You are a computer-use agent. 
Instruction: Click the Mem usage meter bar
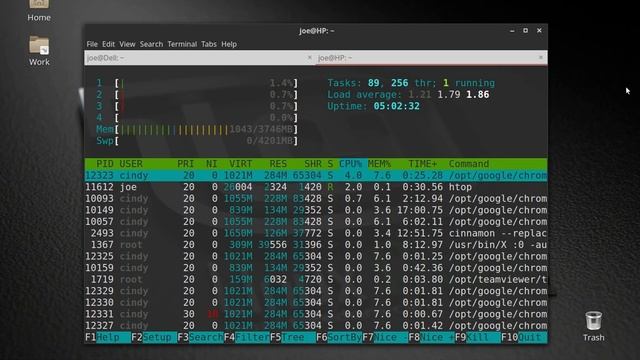click(x=197, y=130)
